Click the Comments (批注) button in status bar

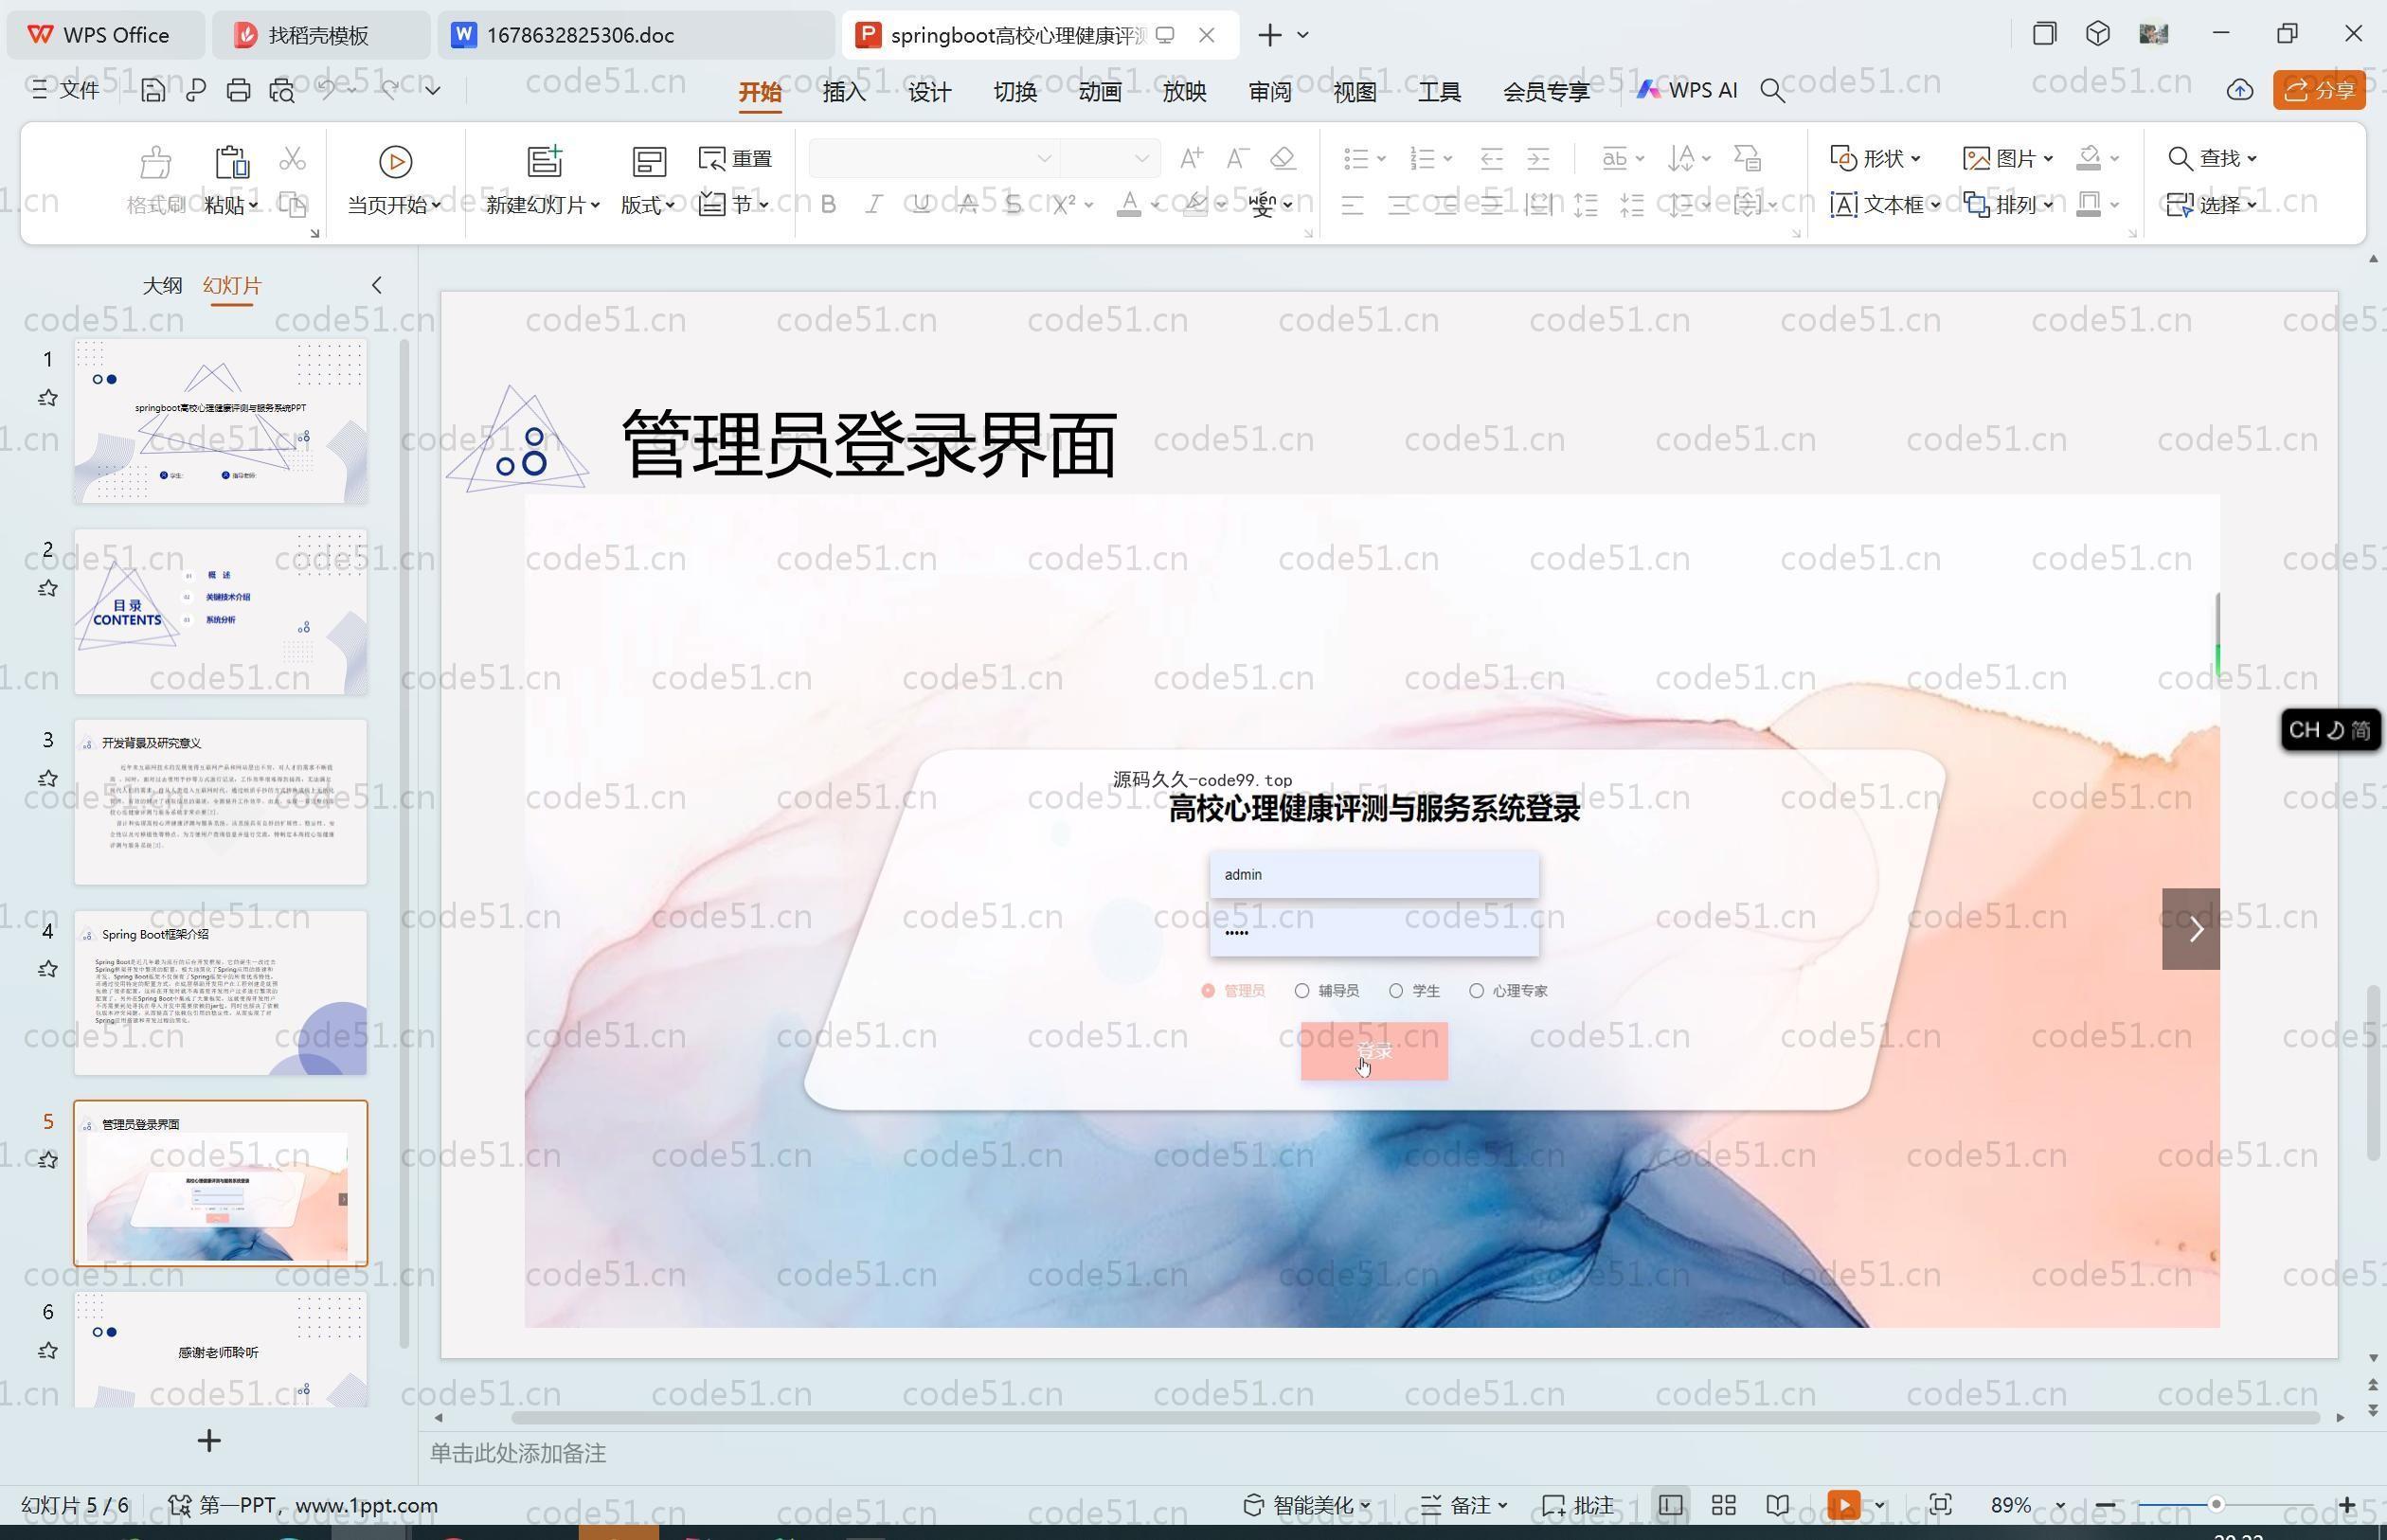tap(1578, 1505)
